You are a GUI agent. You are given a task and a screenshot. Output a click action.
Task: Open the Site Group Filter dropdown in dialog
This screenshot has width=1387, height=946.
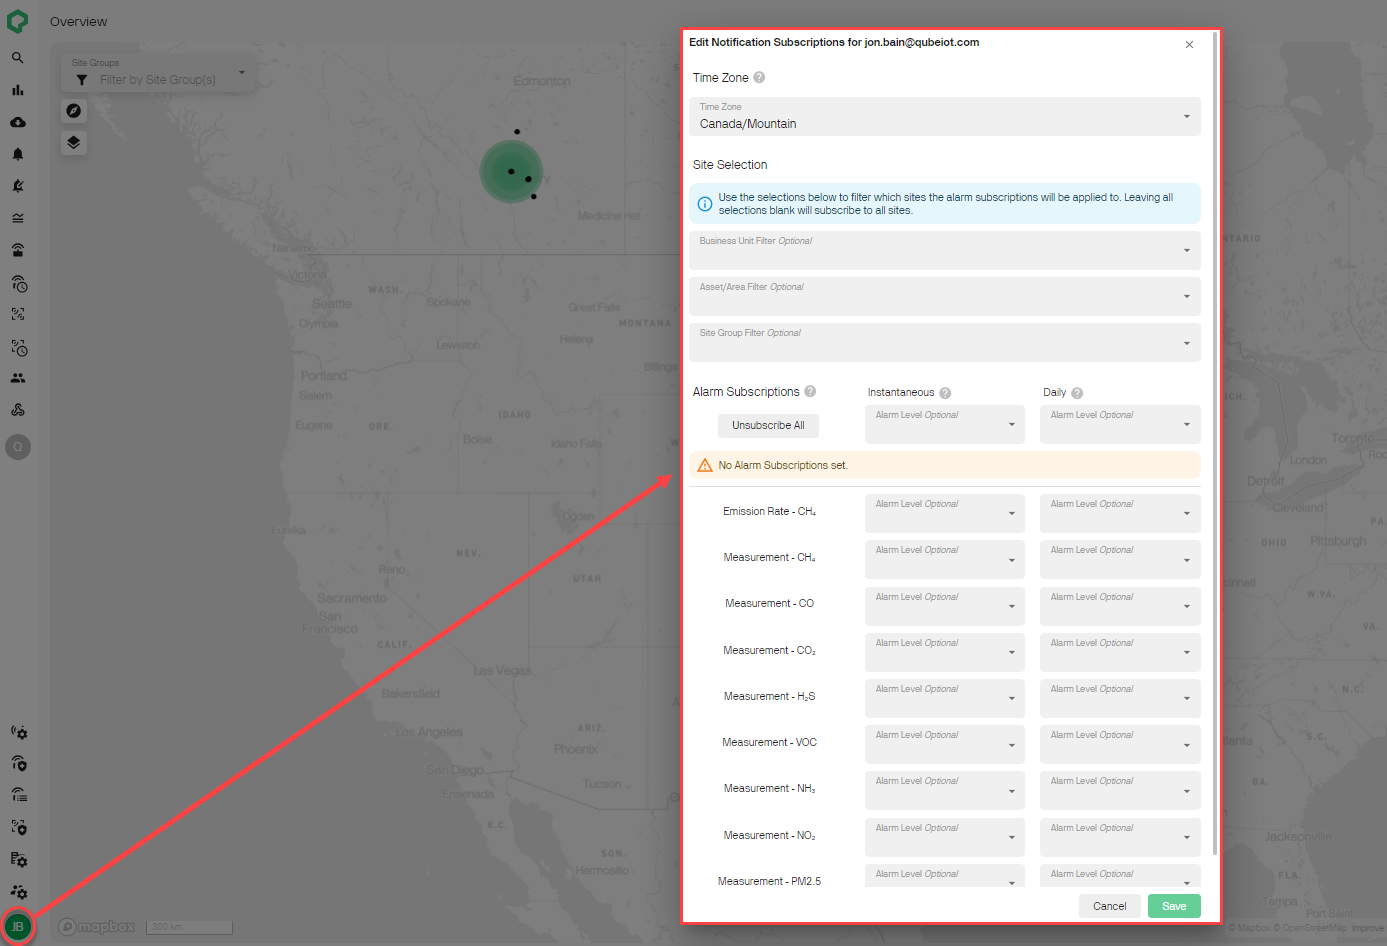pos(944,342)
